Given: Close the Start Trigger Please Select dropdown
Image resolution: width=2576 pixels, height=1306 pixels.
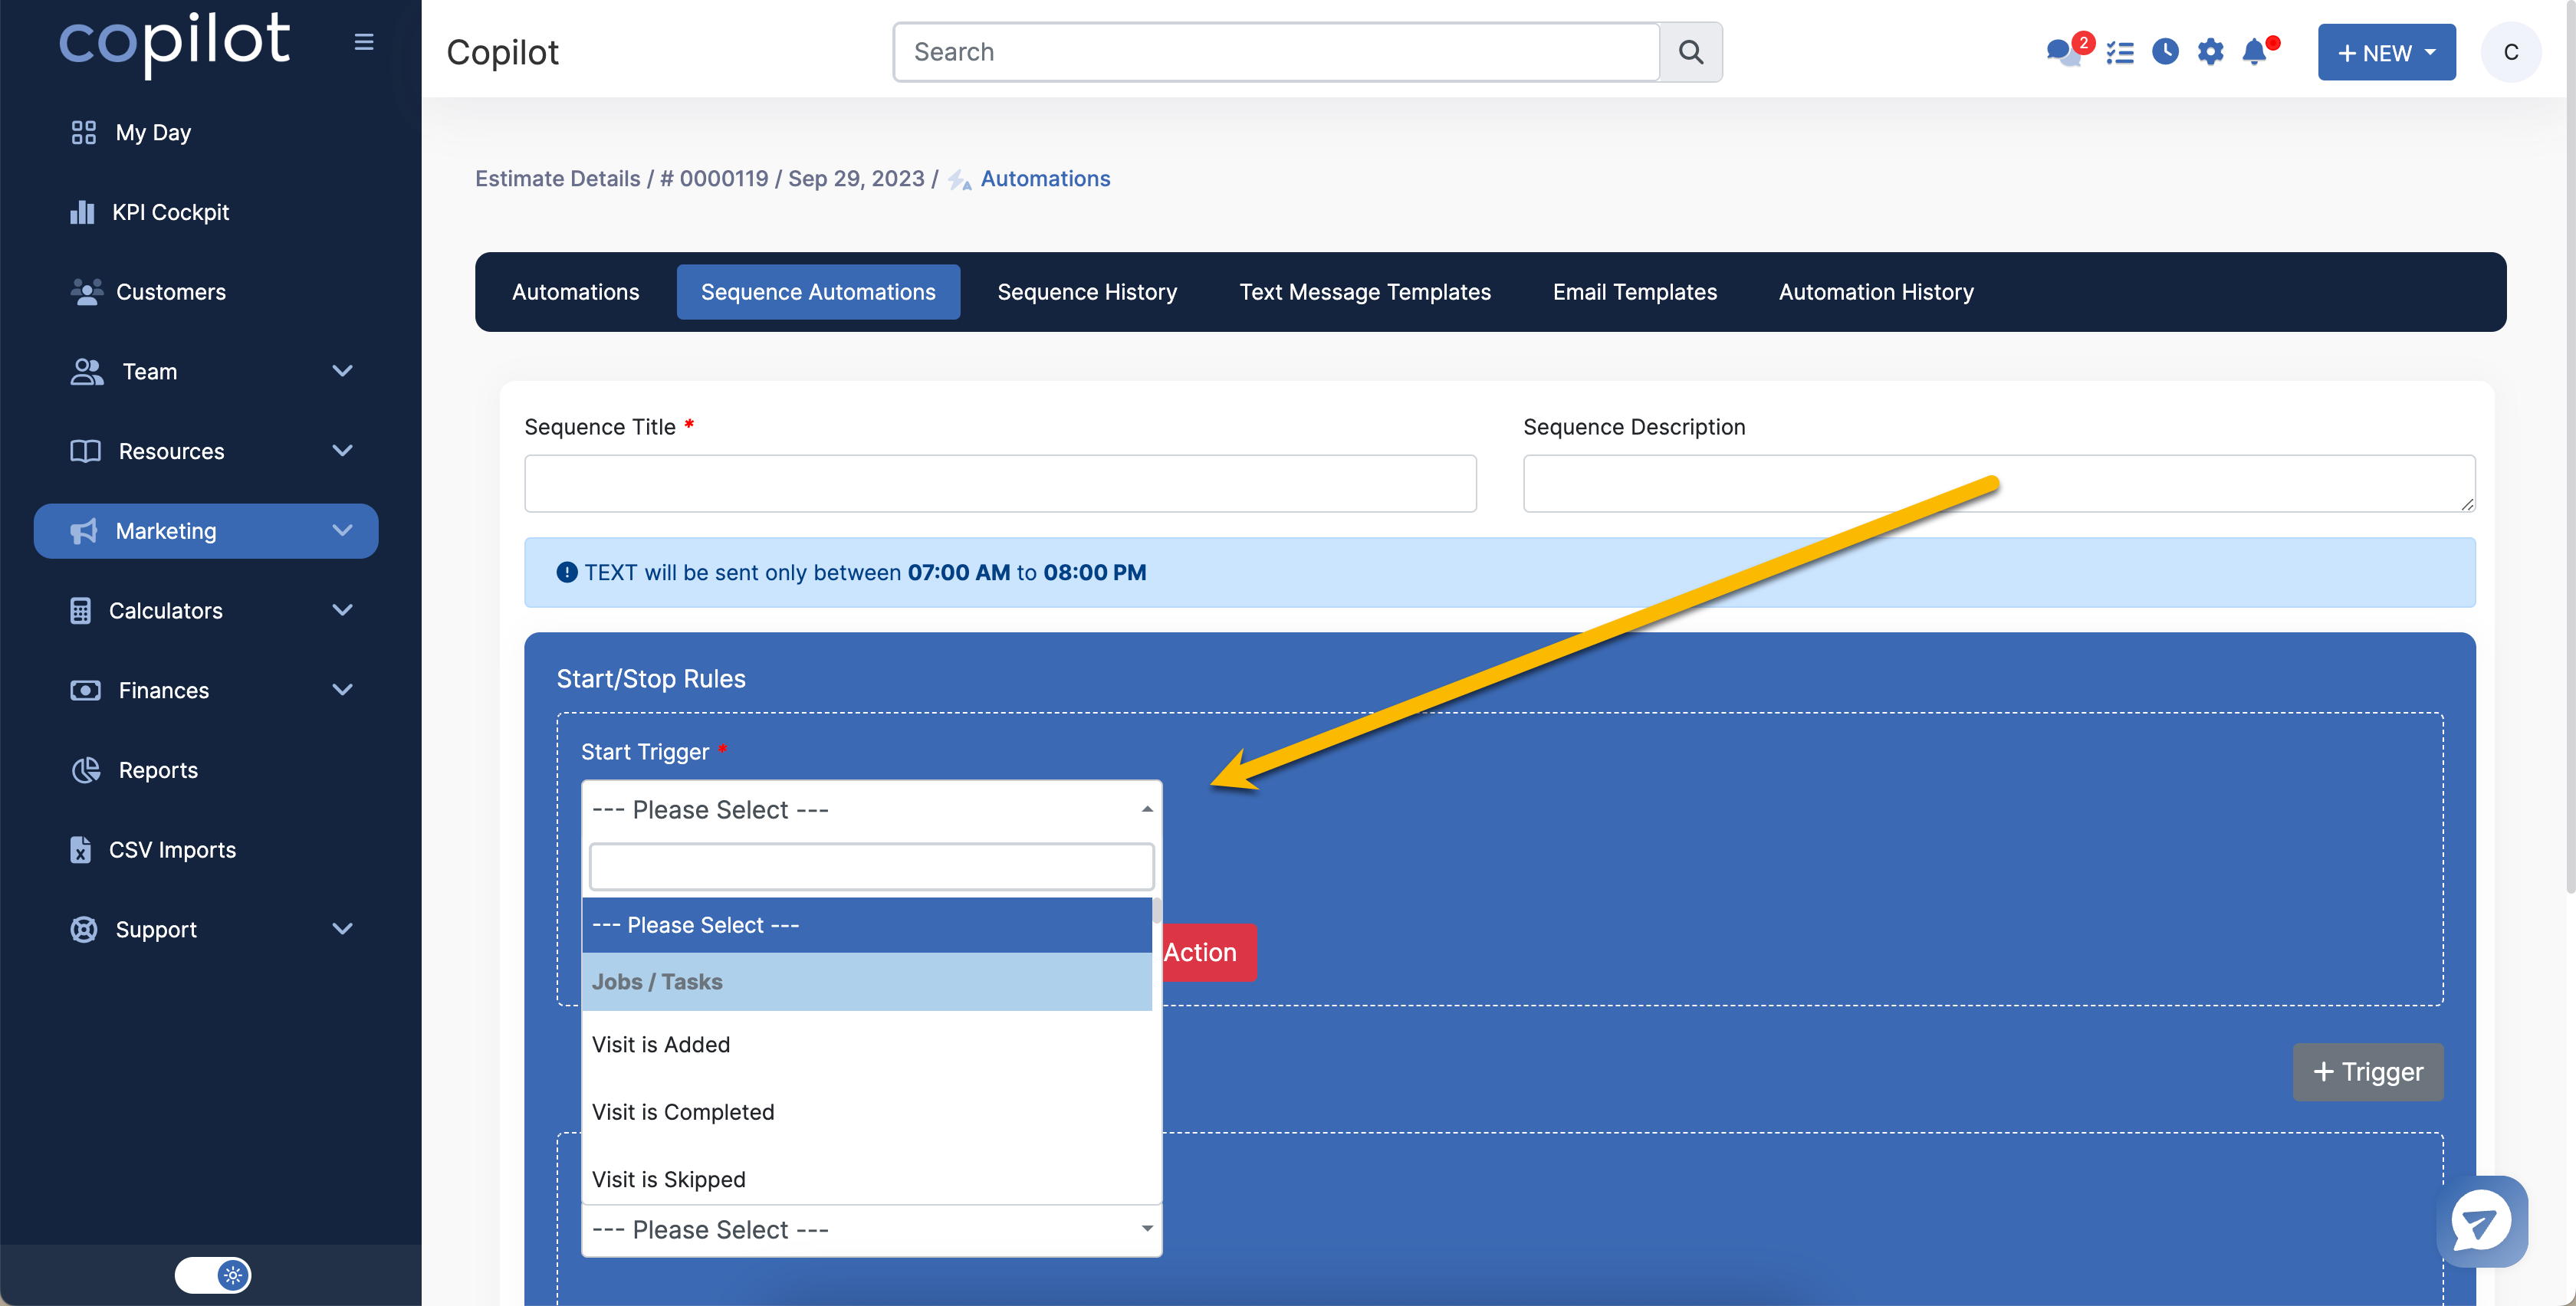Looking at the screenshot, I should point(871,810).
